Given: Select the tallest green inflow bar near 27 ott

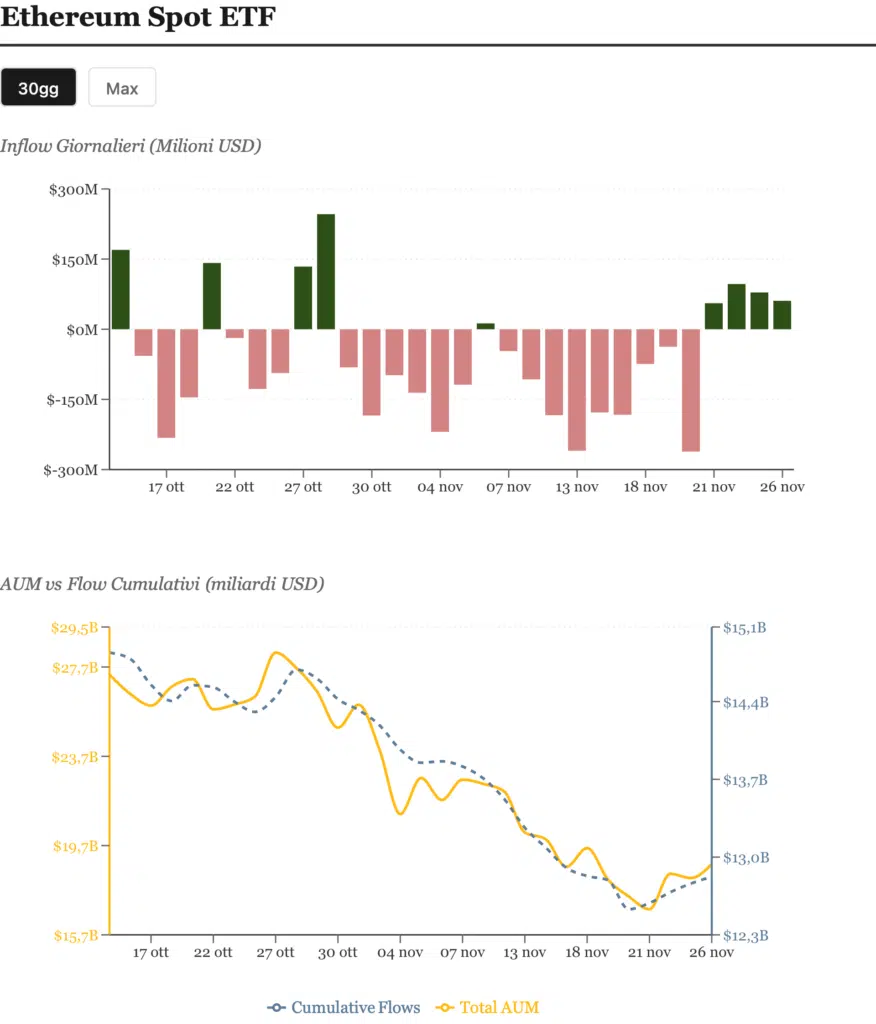Looking at the screenshot, I should click(324, 270).
